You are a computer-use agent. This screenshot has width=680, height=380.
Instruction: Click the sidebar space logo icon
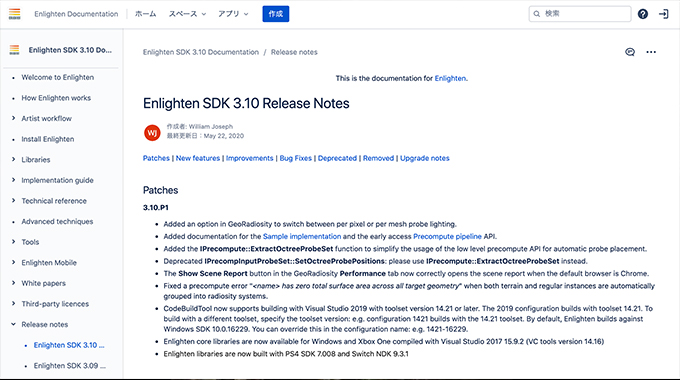14,50
